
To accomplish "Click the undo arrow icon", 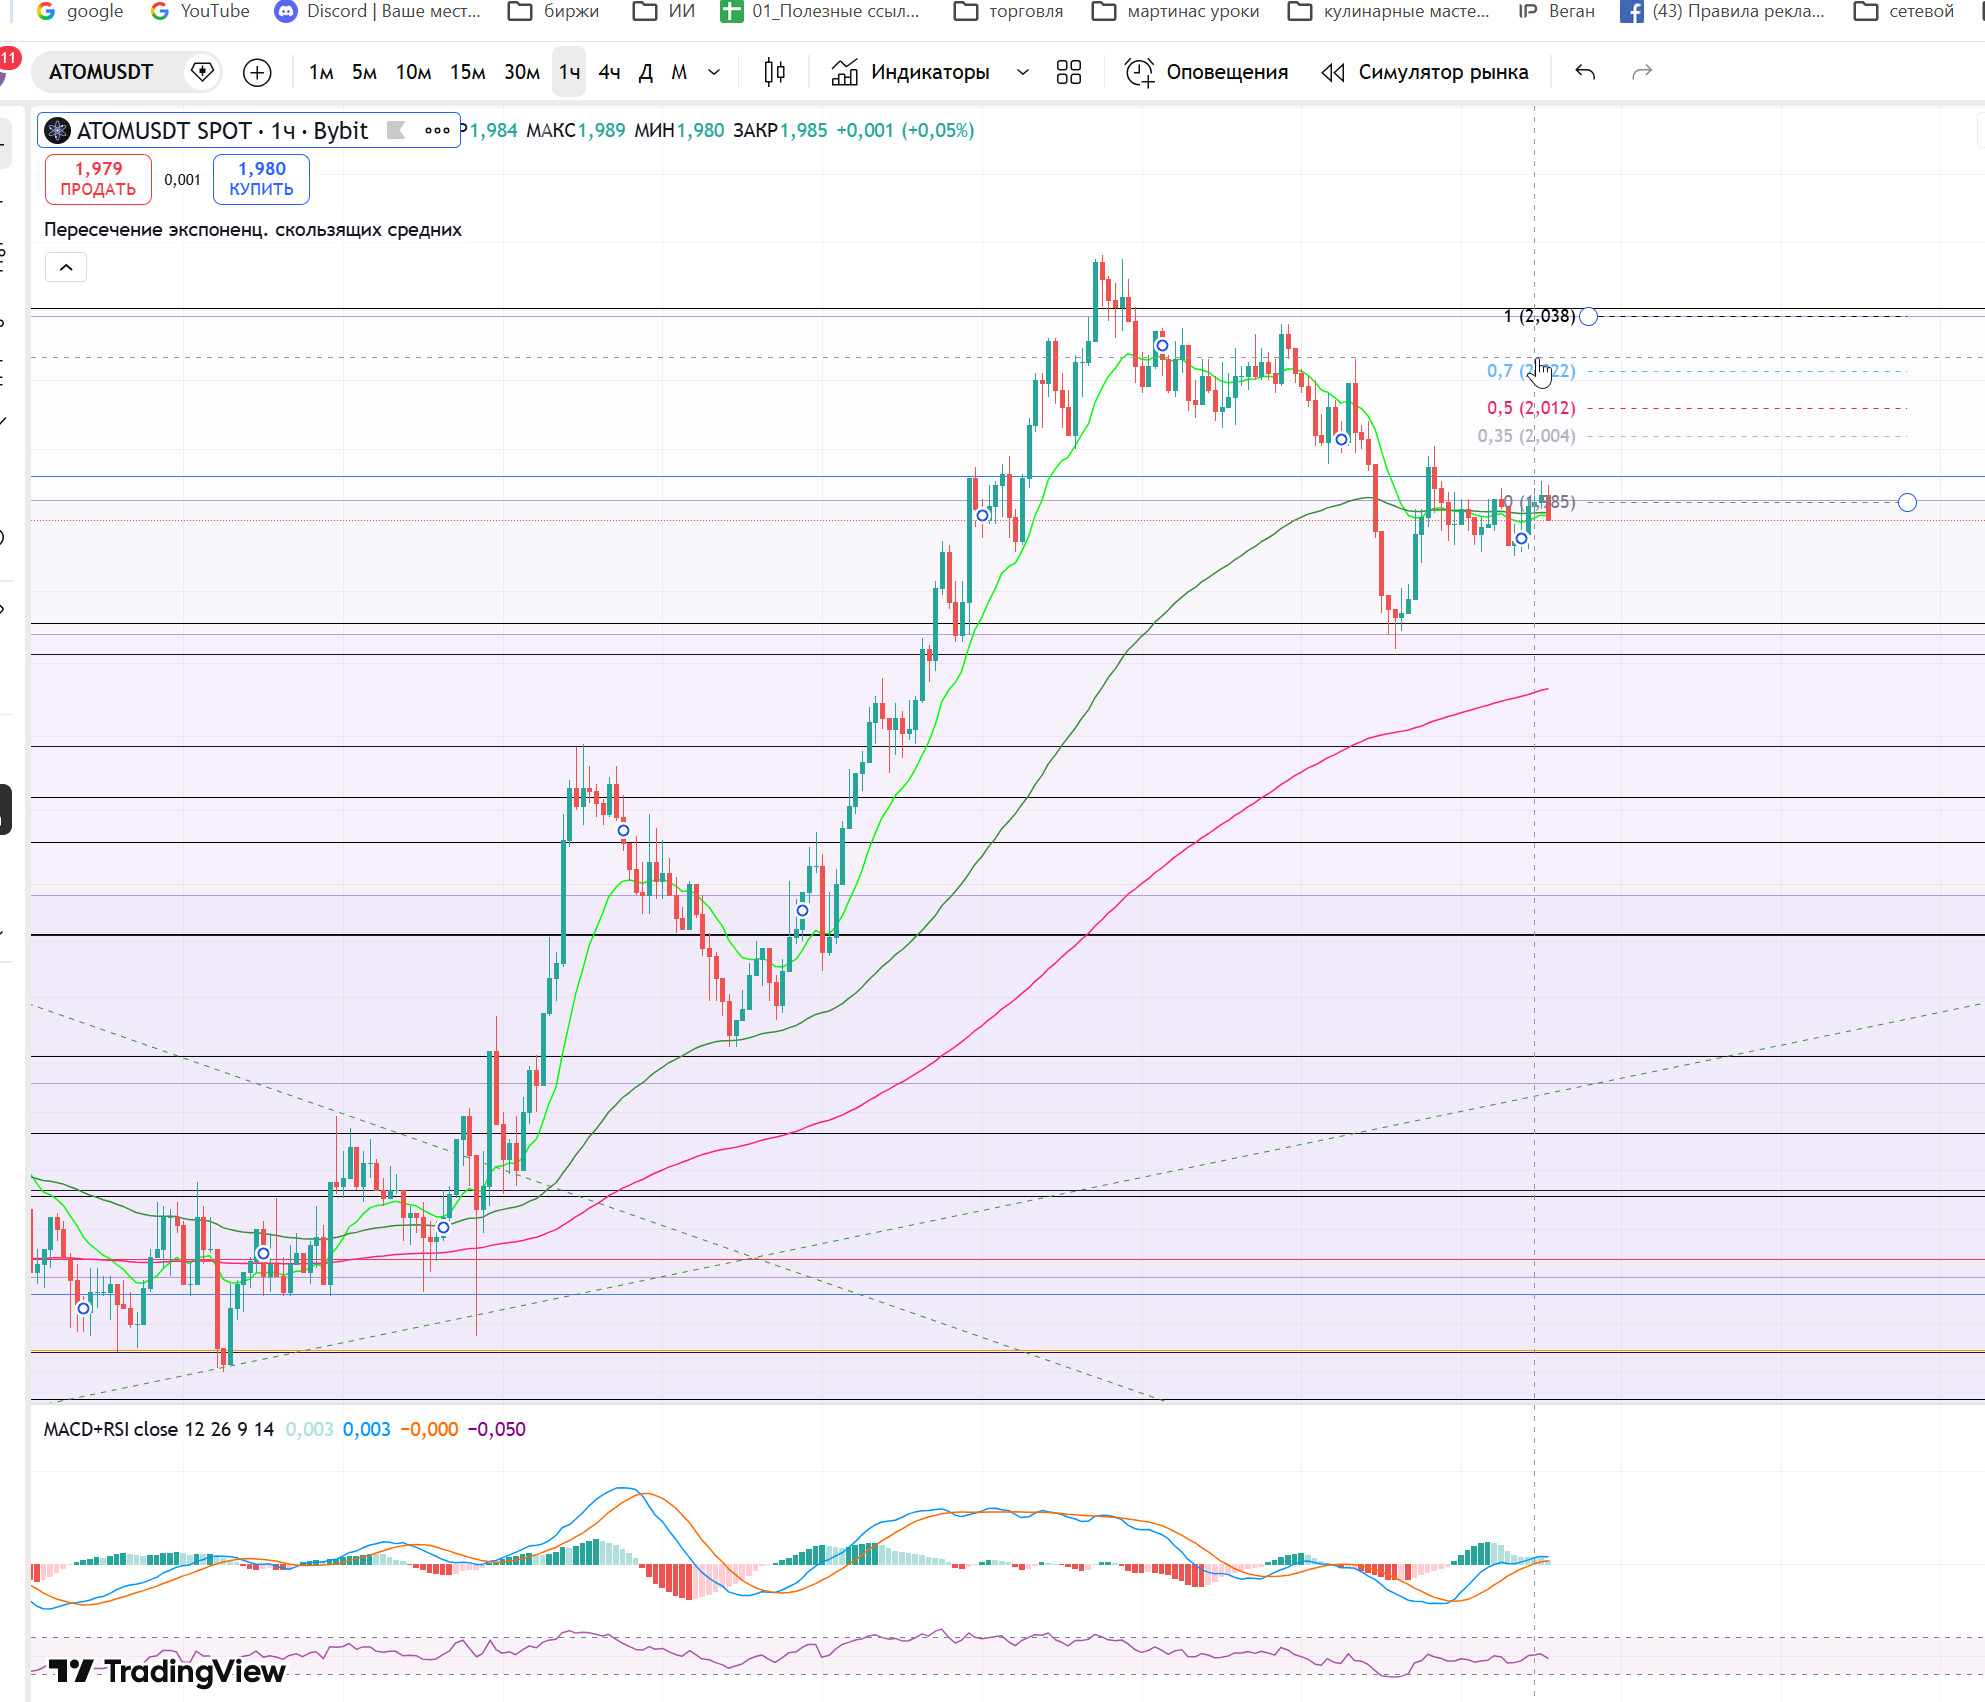I will (x=1585, y=72).
